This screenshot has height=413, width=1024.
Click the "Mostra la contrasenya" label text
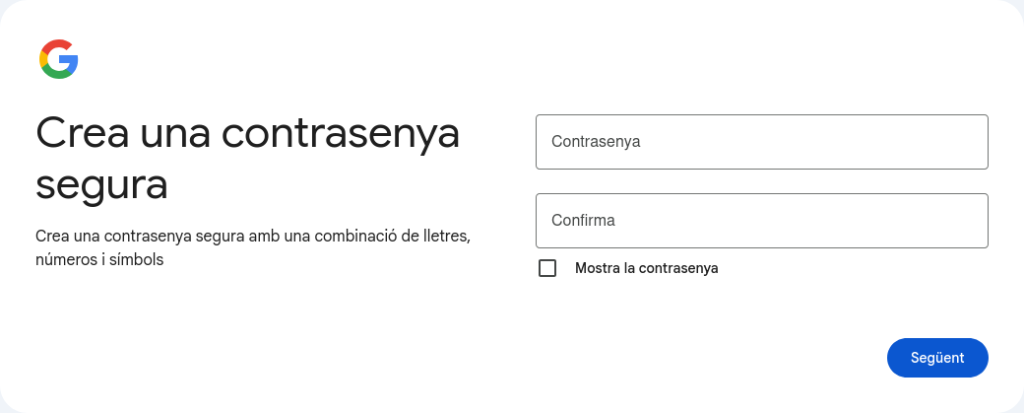tap(646, 268)
